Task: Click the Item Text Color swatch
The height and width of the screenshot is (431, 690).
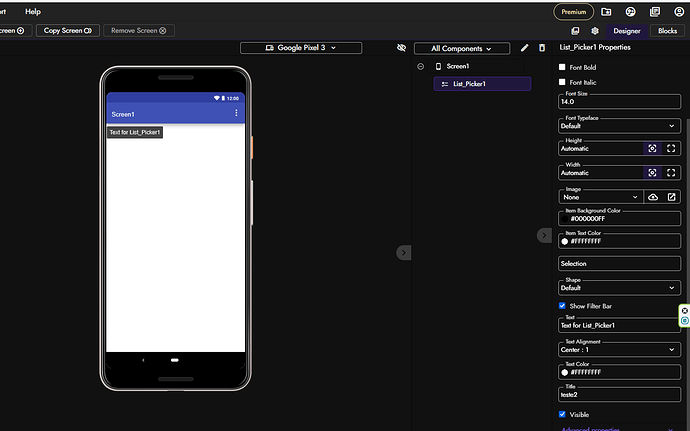Action: click(x=565, y=241)
